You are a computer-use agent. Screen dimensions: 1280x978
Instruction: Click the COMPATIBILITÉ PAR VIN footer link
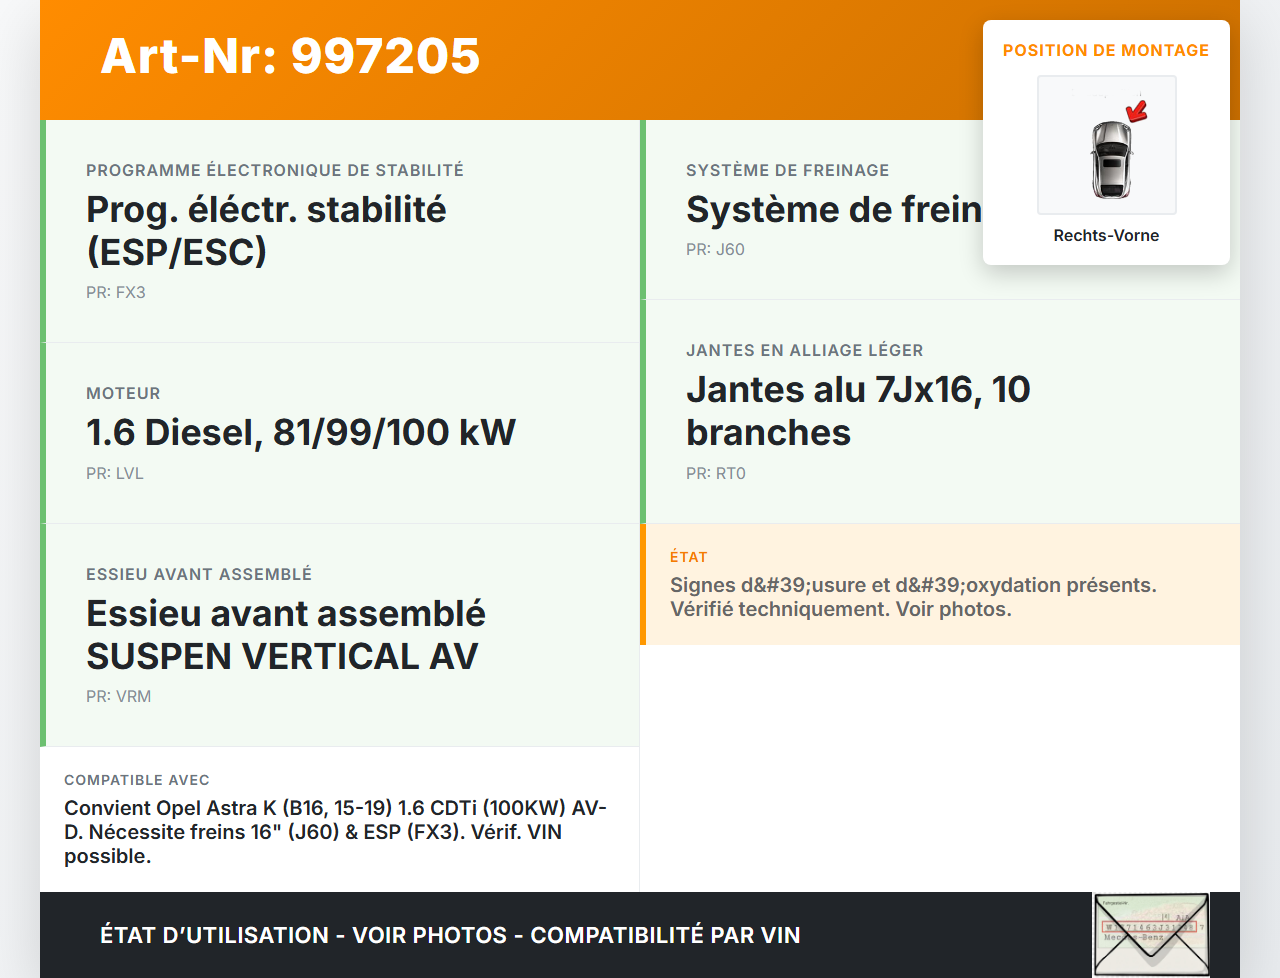pos(667,935)
